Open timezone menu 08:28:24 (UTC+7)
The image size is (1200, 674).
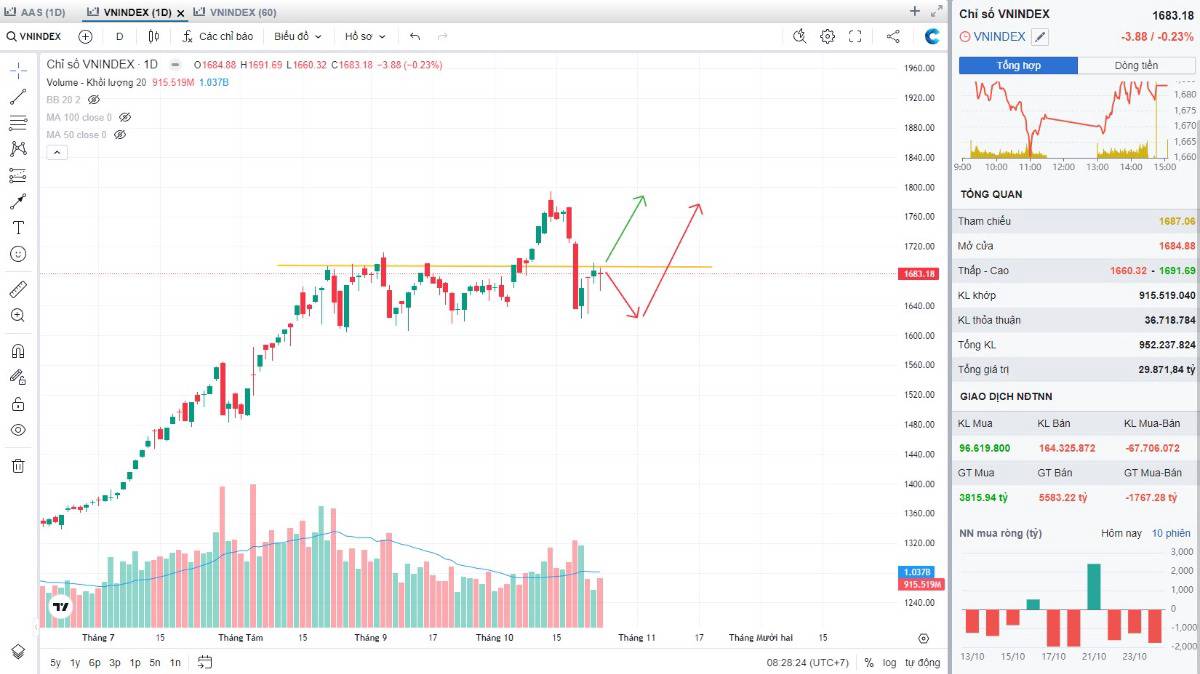point(807,662)
